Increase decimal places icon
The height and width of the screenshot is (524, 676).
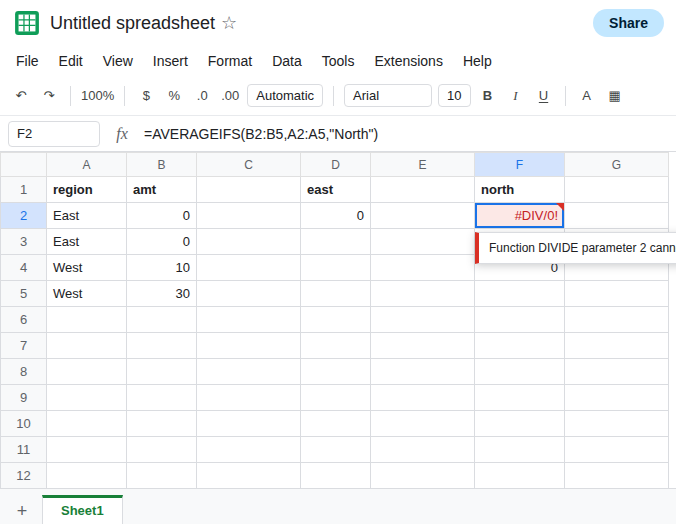(x=230, y=95)
